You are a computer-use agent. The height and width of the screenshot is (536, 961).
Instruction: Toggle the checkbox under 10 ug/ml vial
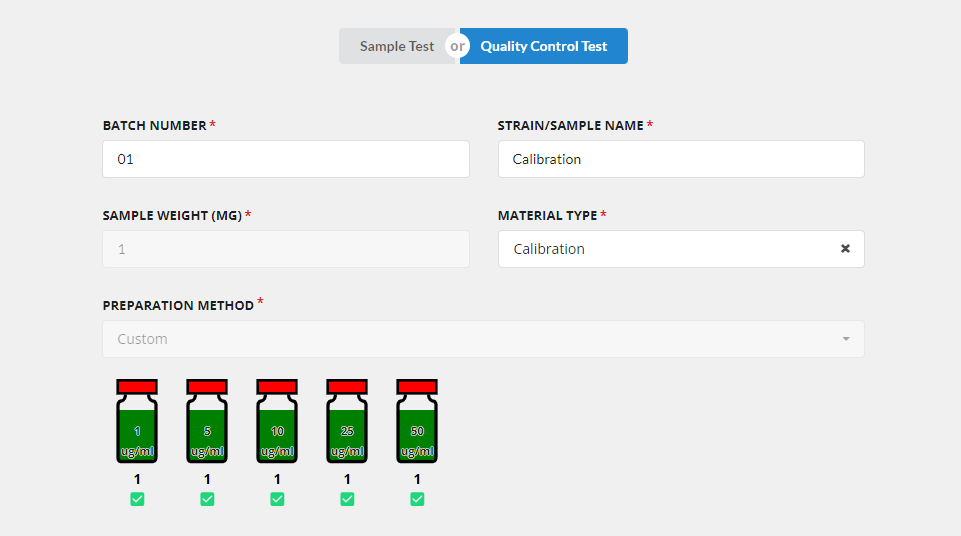[x=277, y=499]
